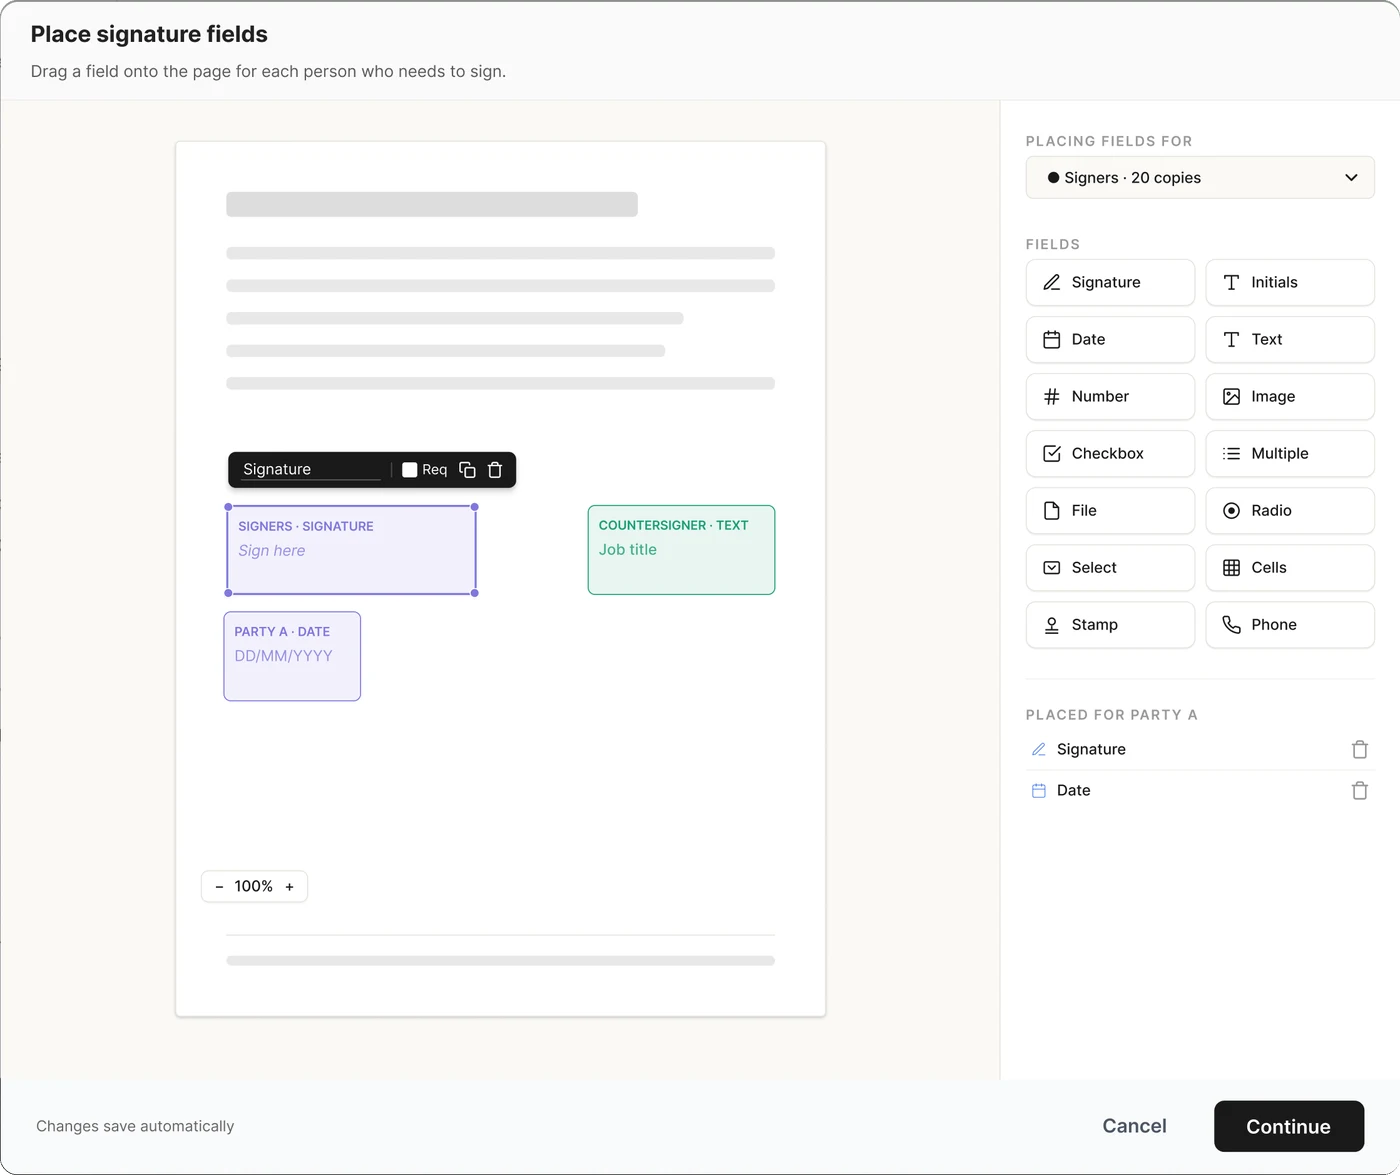Duplicate the selected Signature field
Screen dimensions: 1400x1175
pos(467,470)
